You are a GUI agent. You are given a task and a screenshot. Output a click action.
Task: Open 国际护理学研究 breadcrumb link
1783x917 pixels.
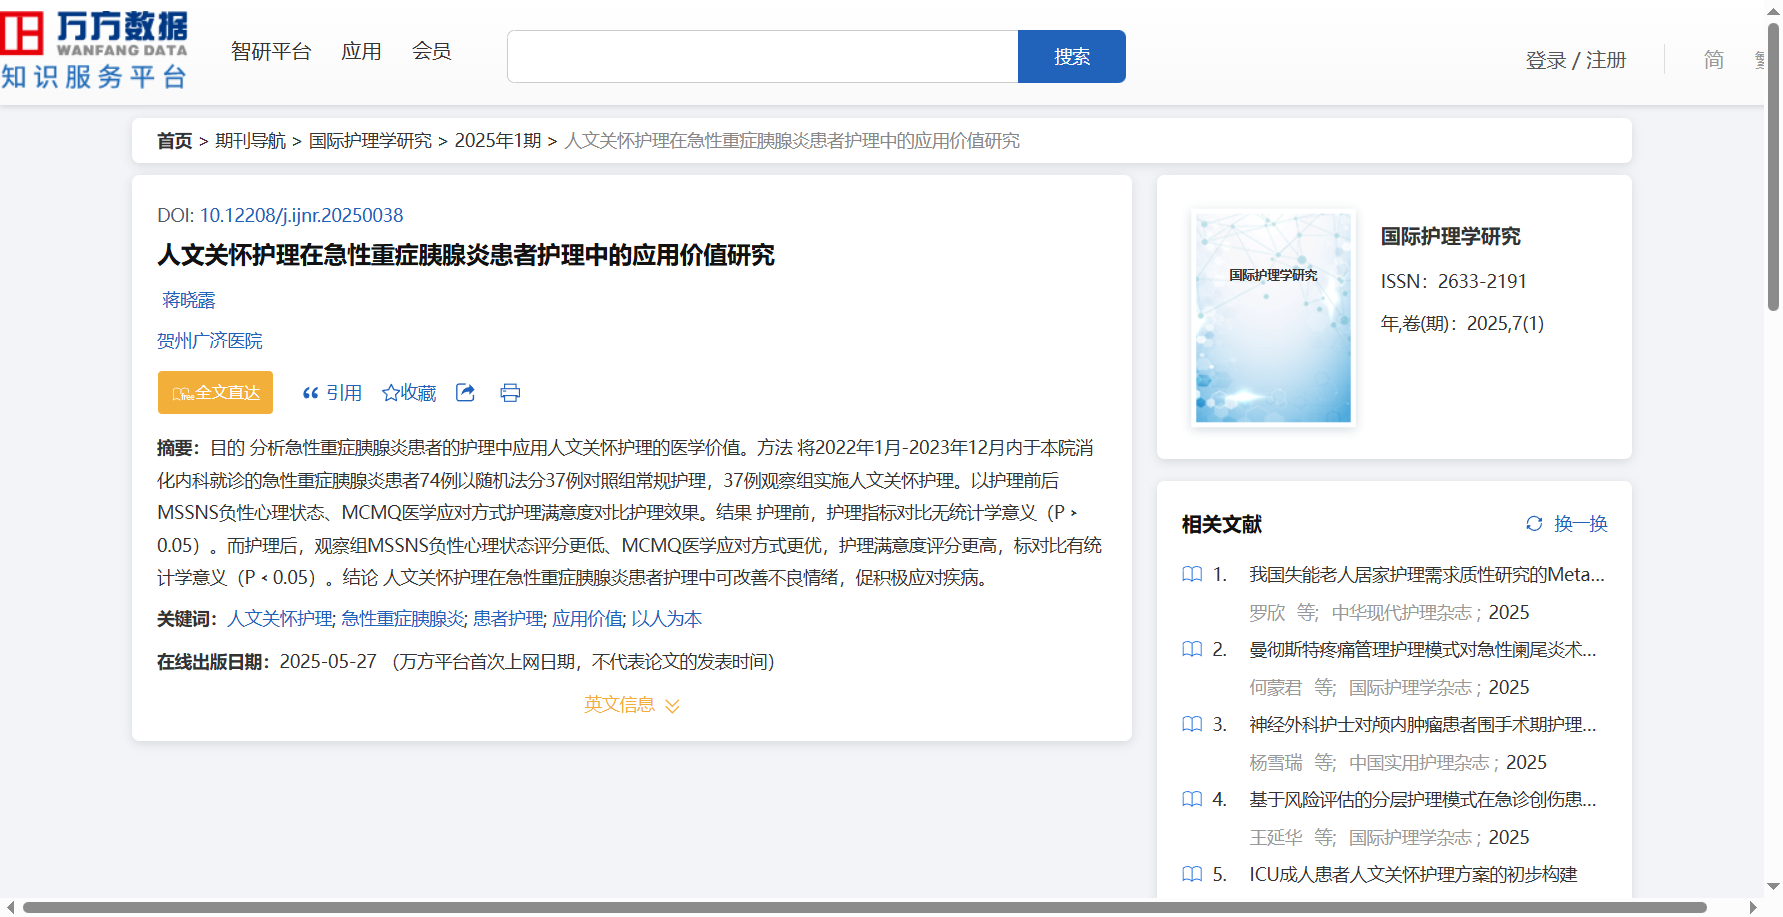(370, 141)
